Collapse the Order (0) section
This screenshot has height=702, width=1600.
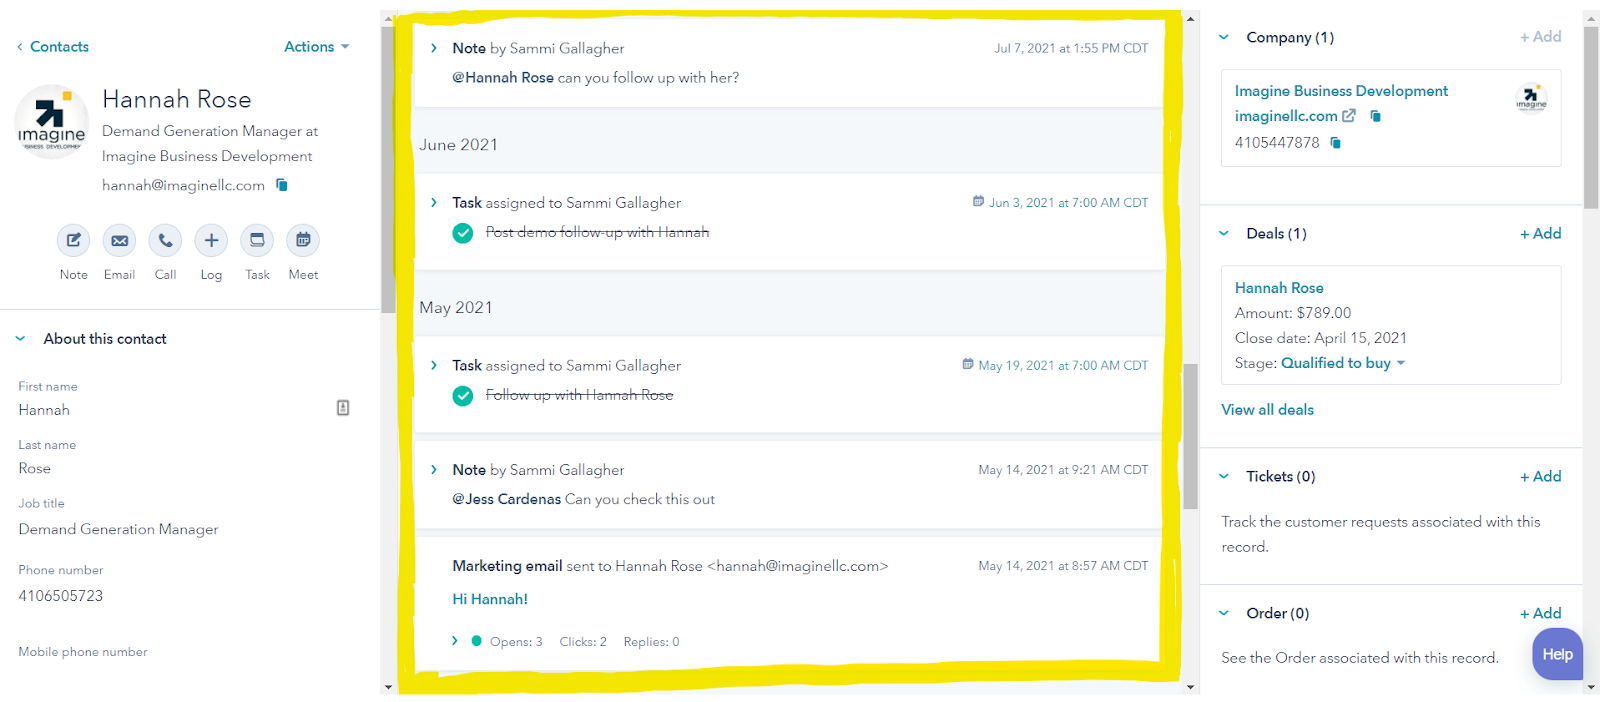click(x=1224, y=613)
